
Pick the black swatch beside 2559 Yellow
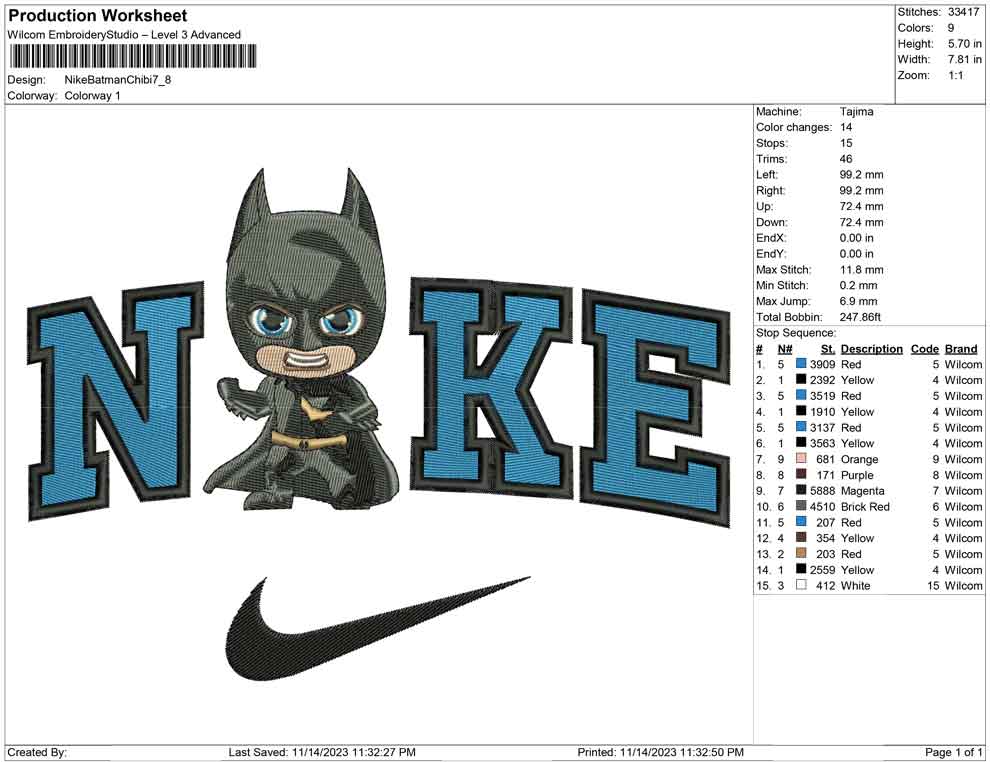pyautogui.click(x=801, y=569)
